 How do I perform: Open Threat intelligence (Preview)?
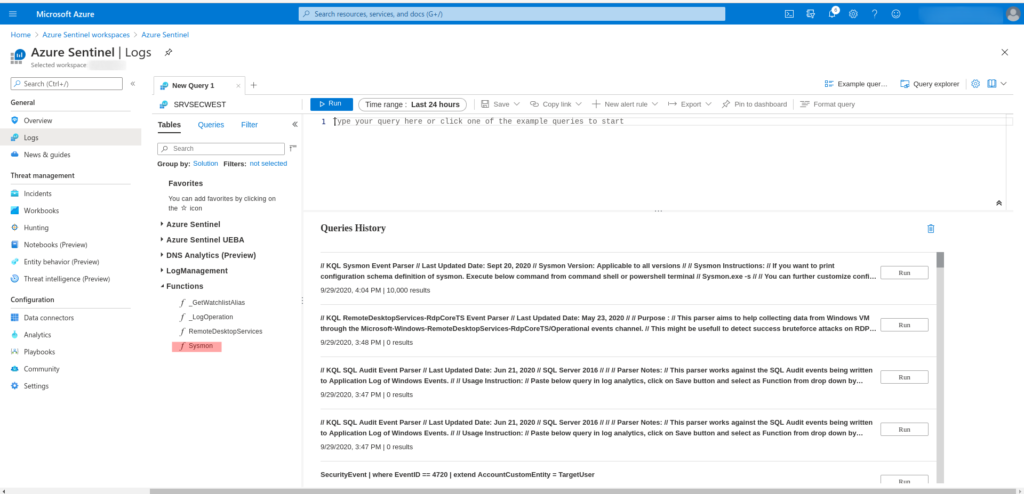(67, 278)
